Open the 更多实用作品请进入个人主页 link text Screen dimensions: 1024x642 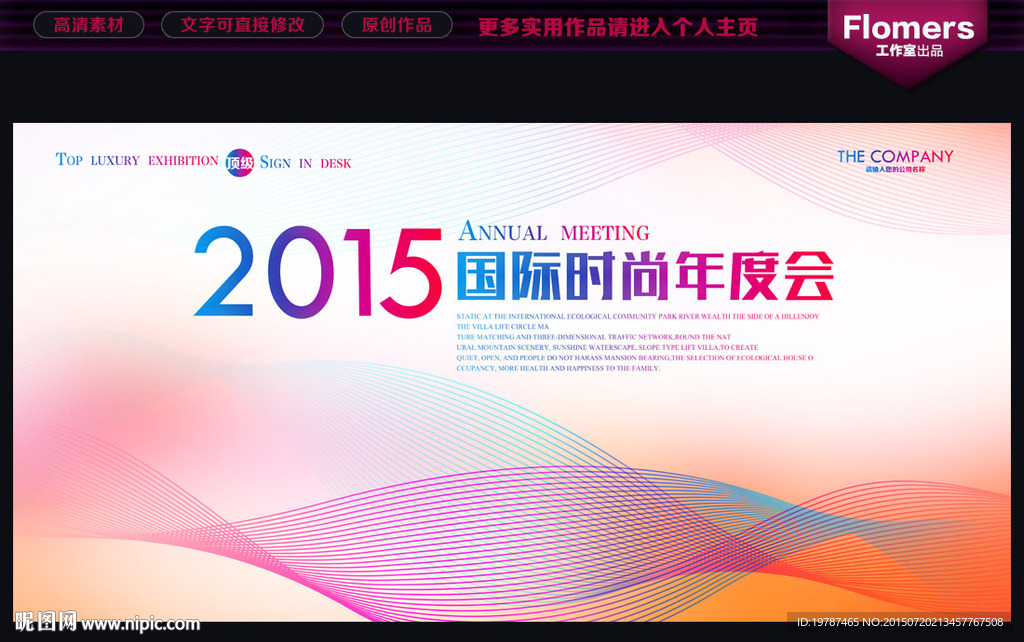pos(618,27)
